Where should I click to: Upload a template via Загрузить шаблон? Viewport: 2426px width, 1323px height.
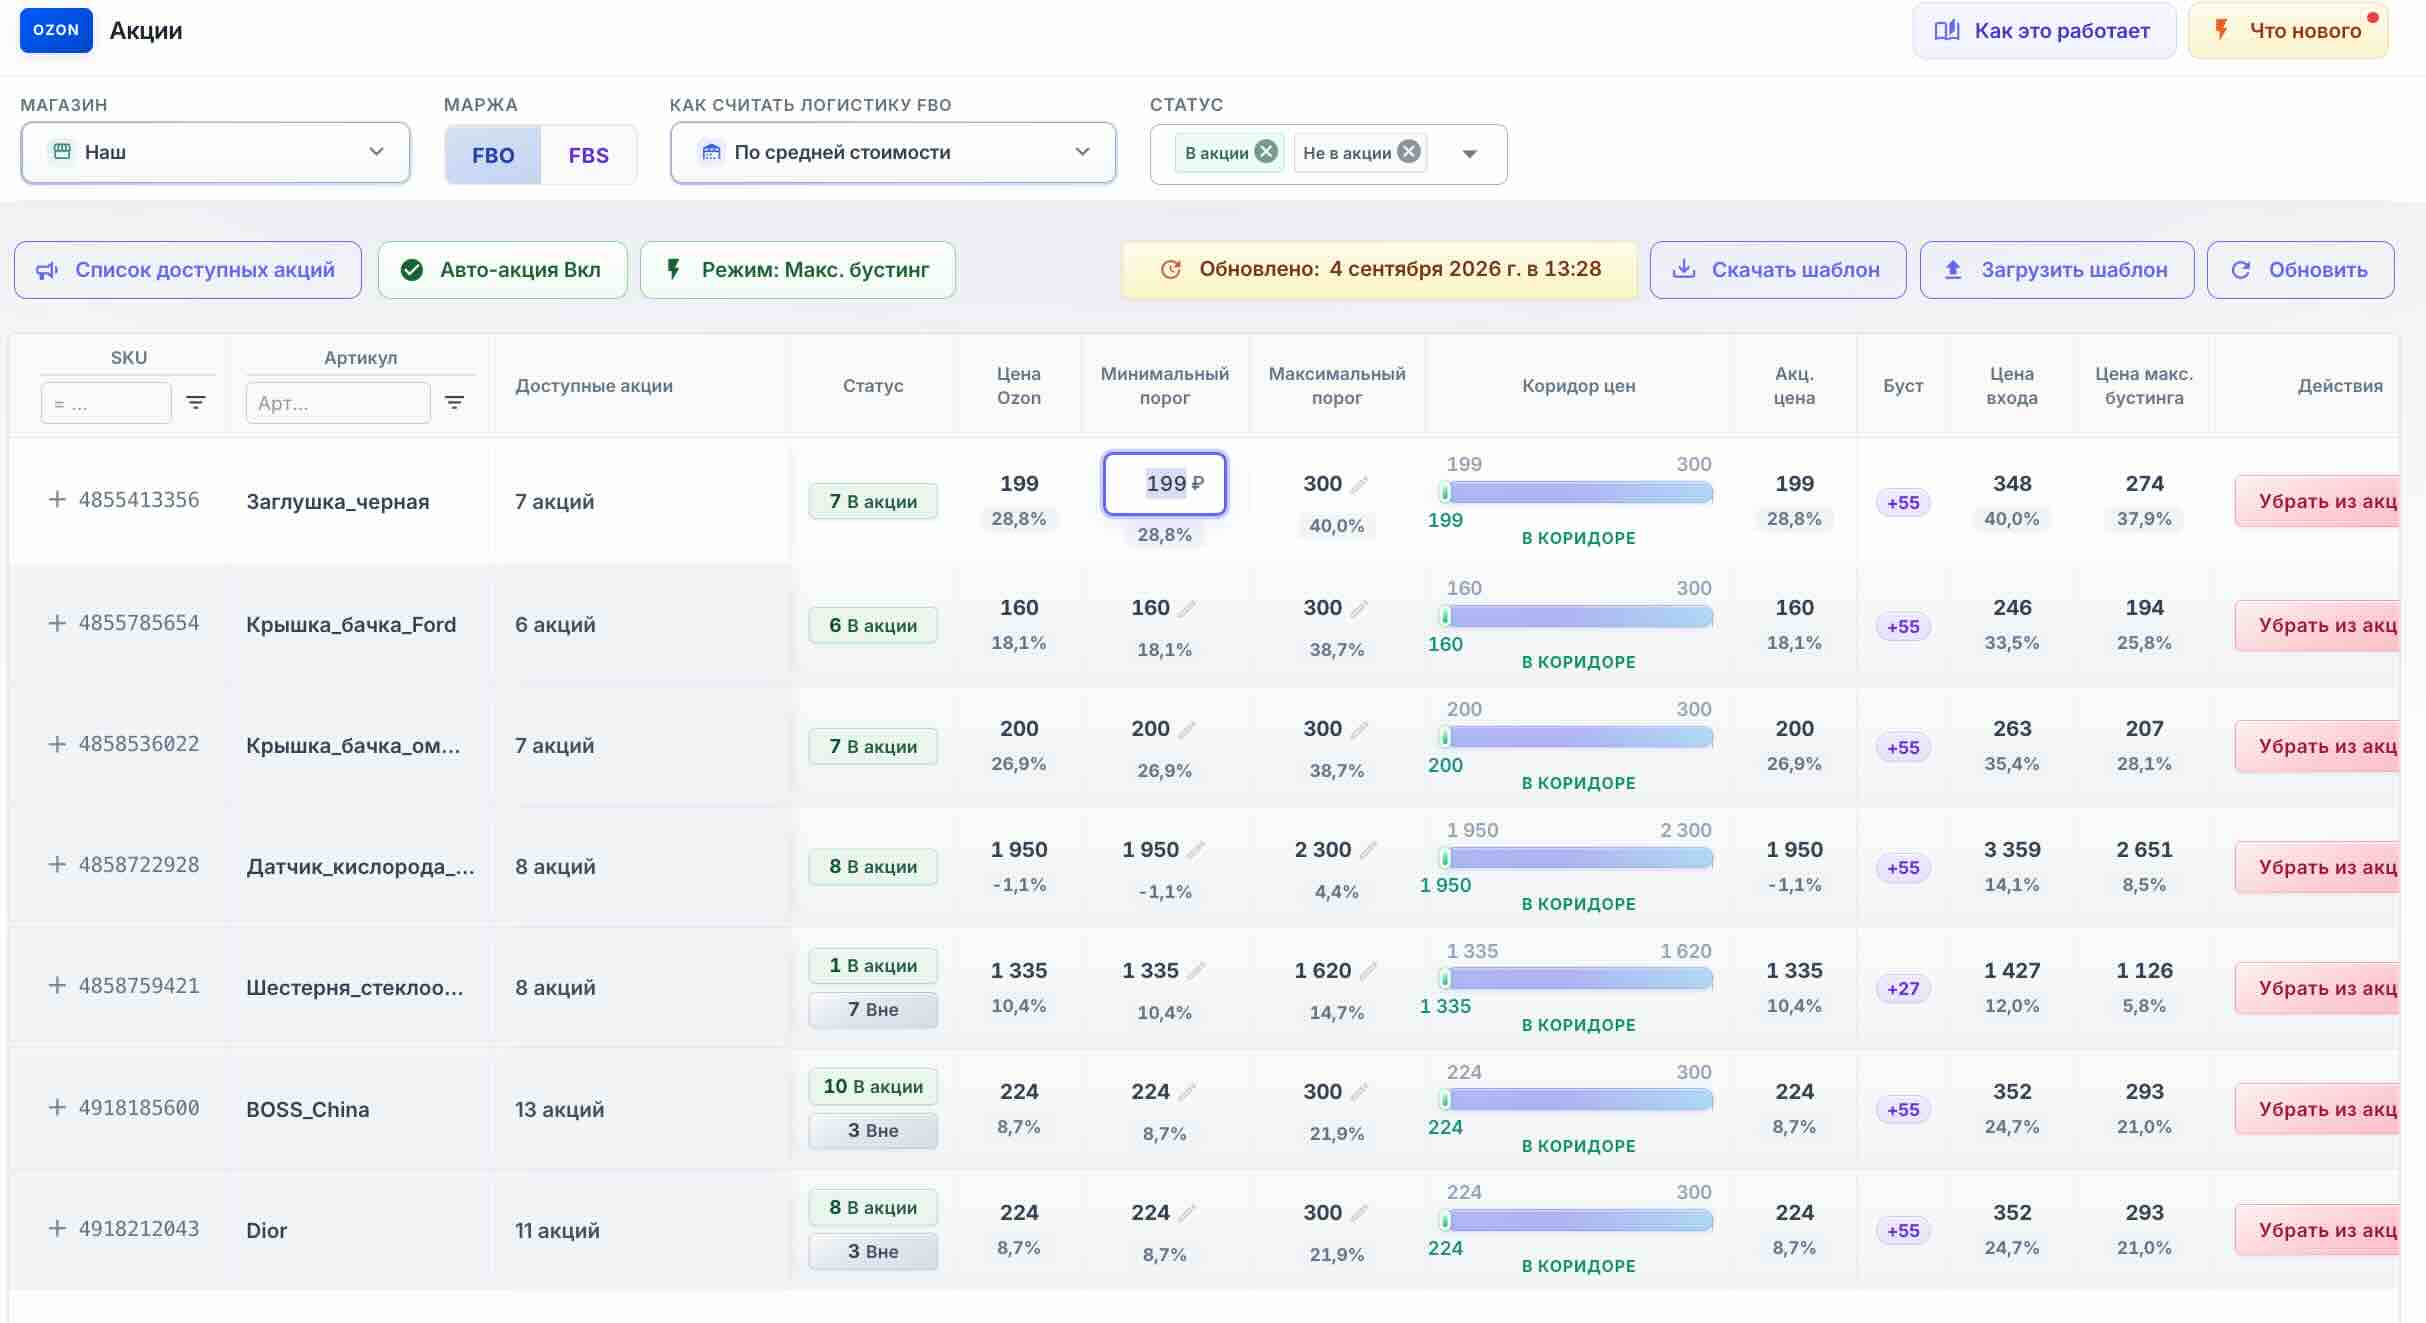2057,270
